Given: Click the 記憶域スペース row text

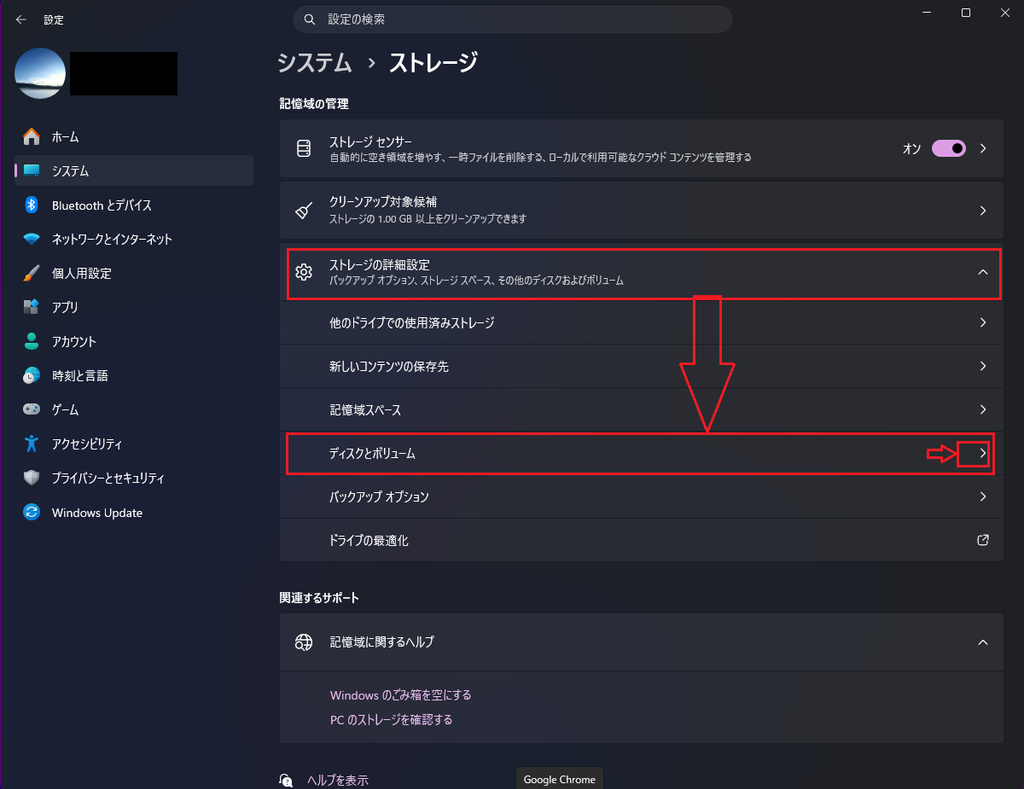Looking at the screenshot, I should (x=365, y=410).
